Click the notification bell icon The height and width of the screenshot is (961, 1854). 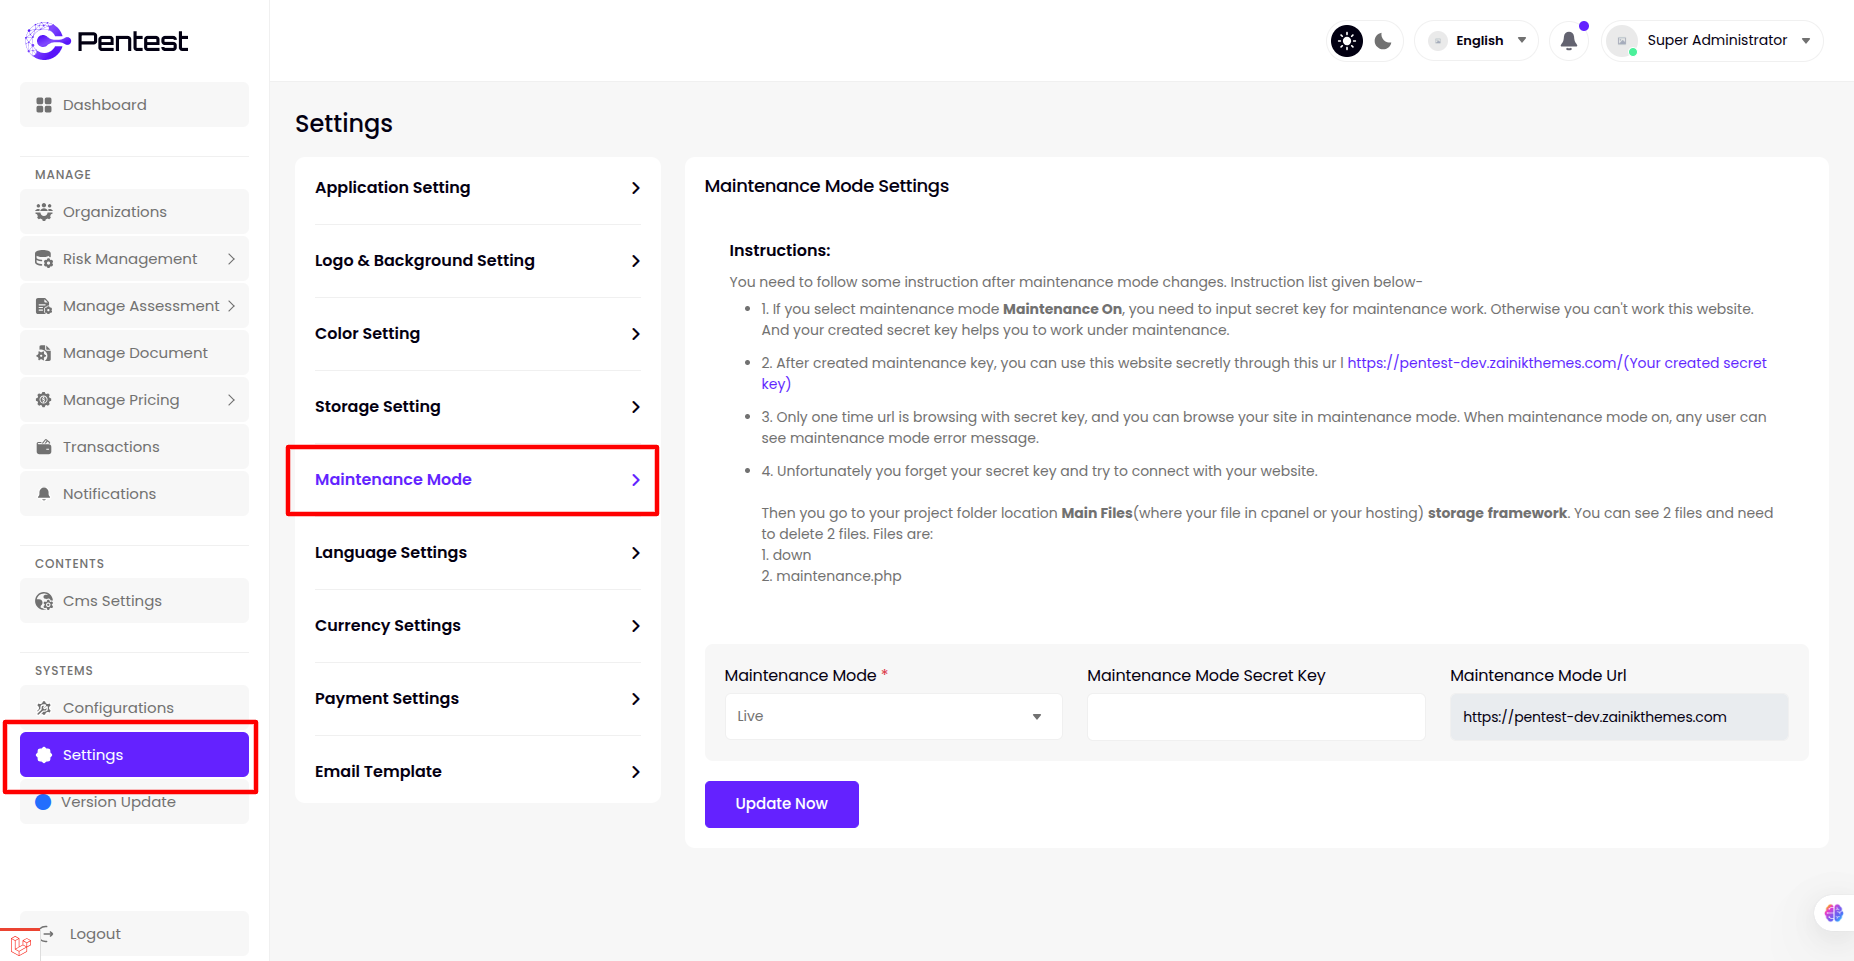[1568, 41]
